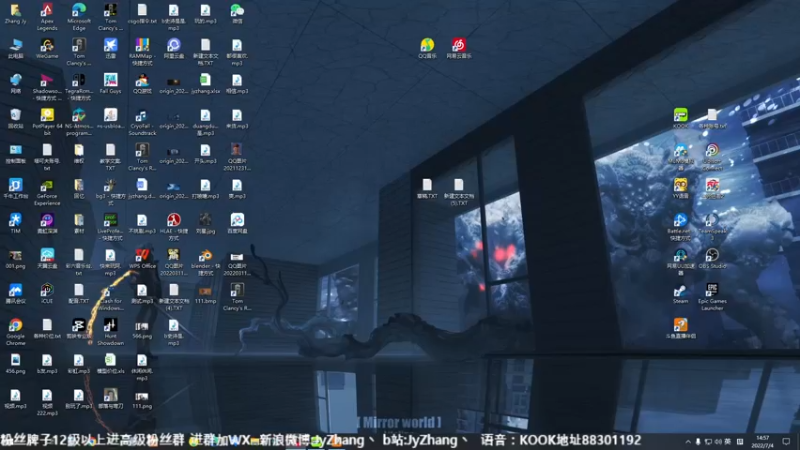800x450 pixels.
Task: Select the RAMMap shortcut icon
Action: pos(142,51)
